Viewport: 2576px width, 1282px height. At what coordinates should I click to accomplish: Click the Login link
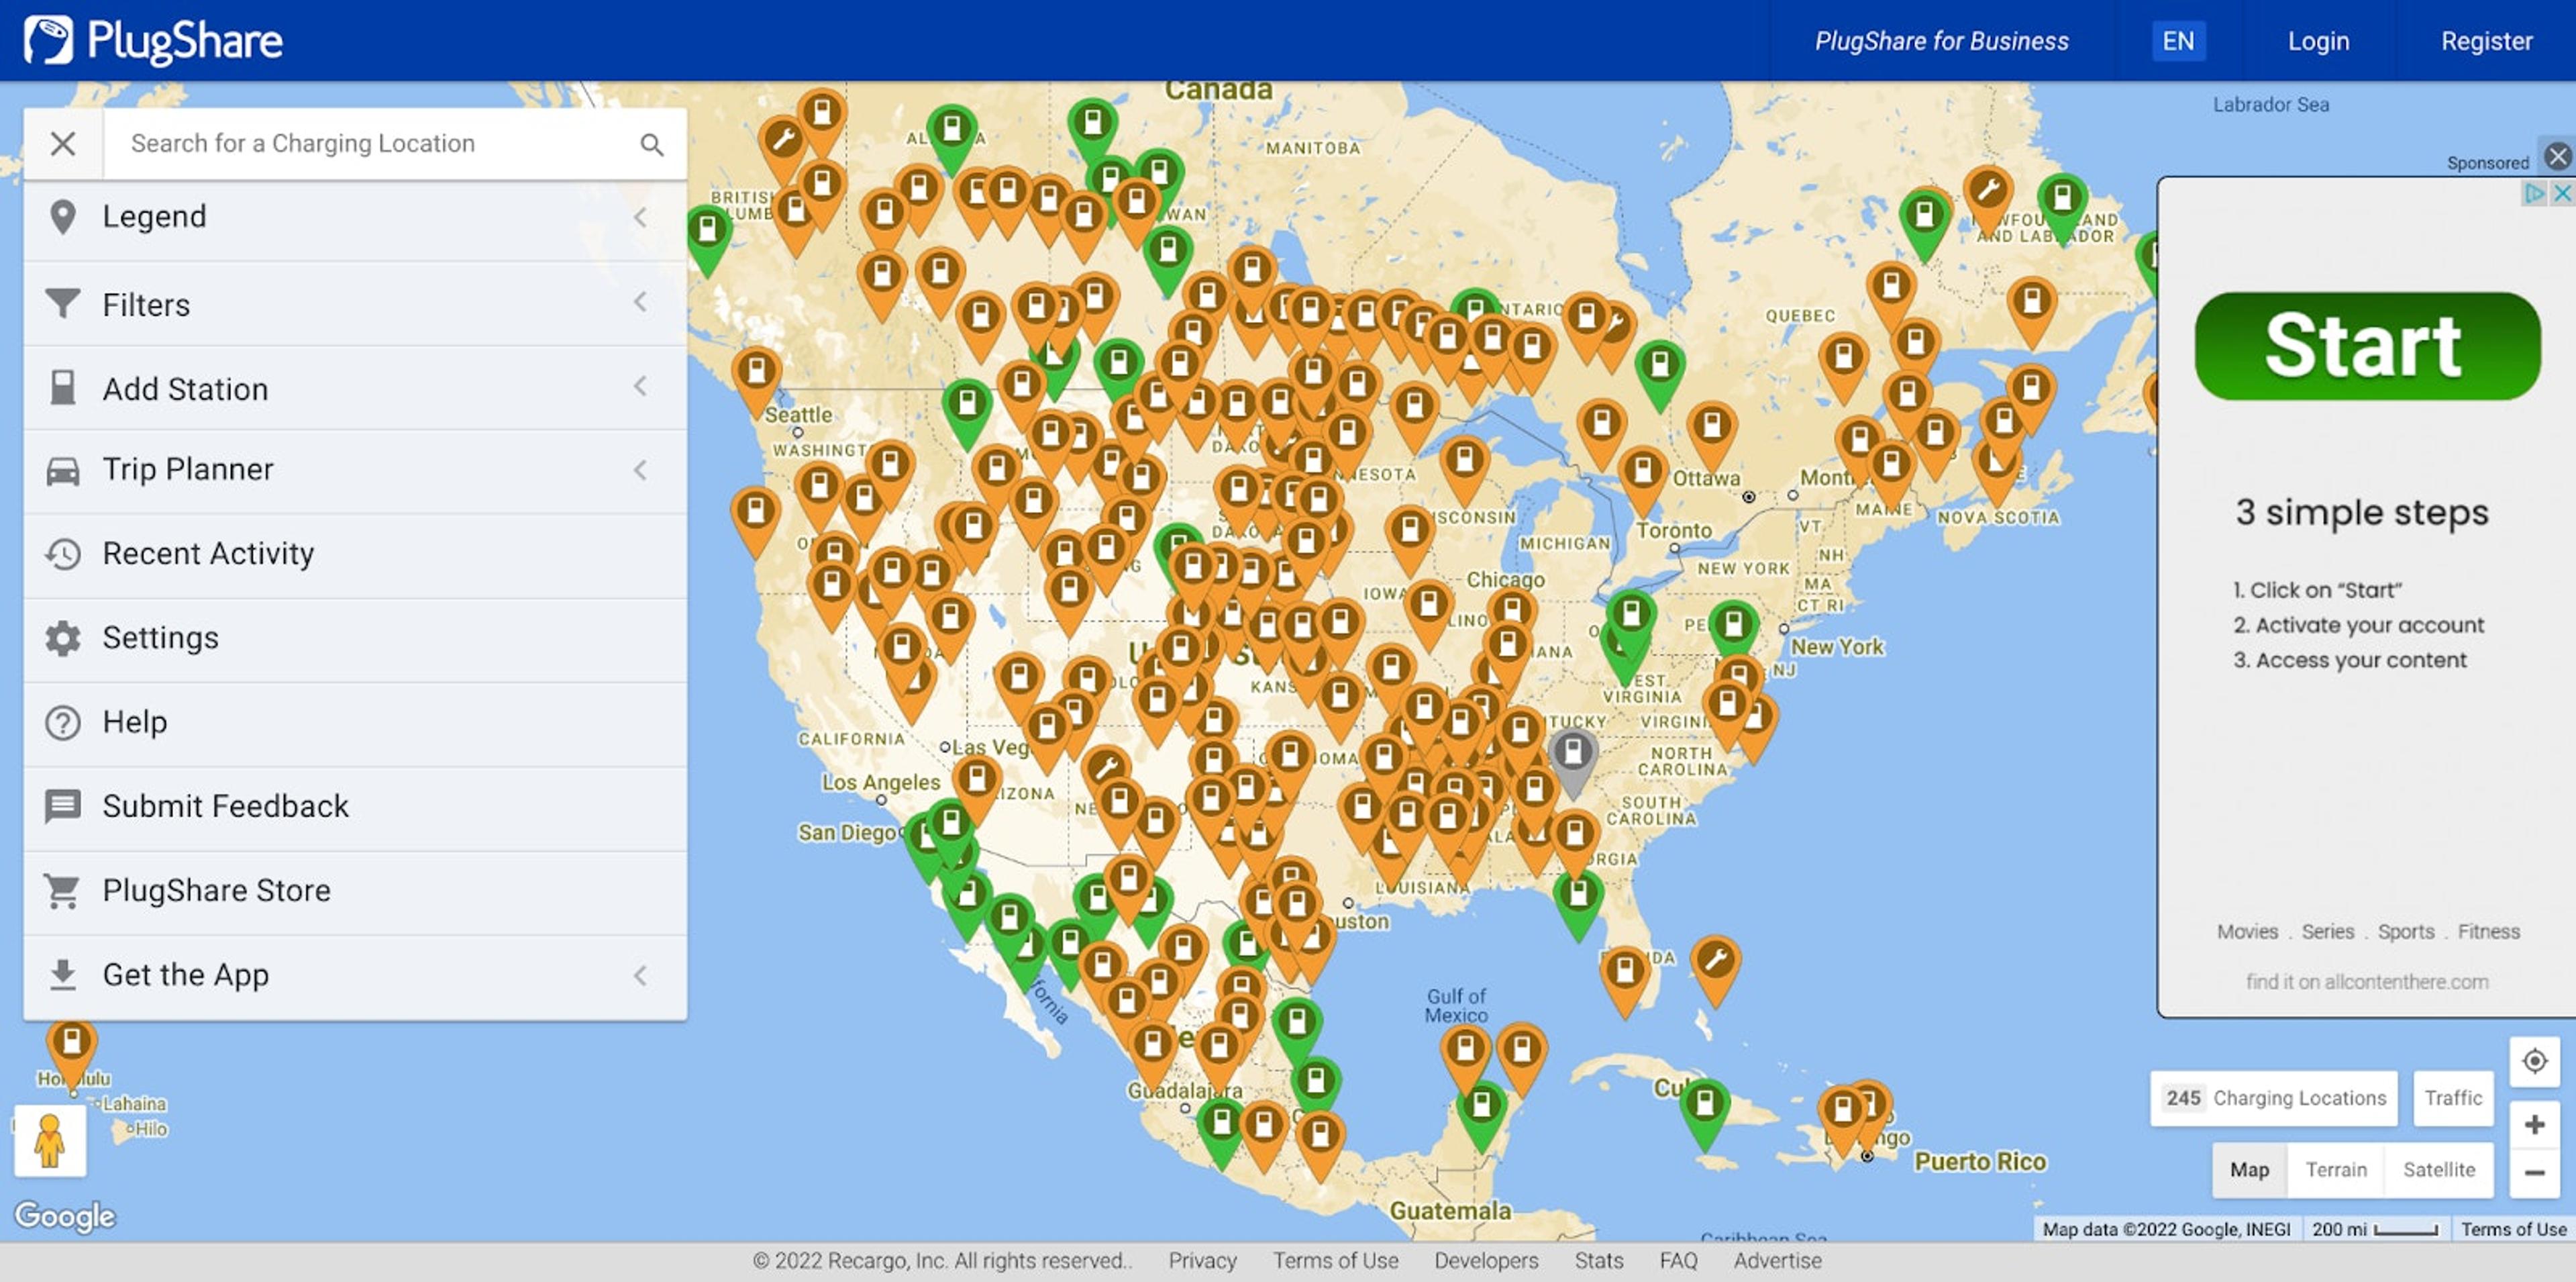tap(2318, 41)
